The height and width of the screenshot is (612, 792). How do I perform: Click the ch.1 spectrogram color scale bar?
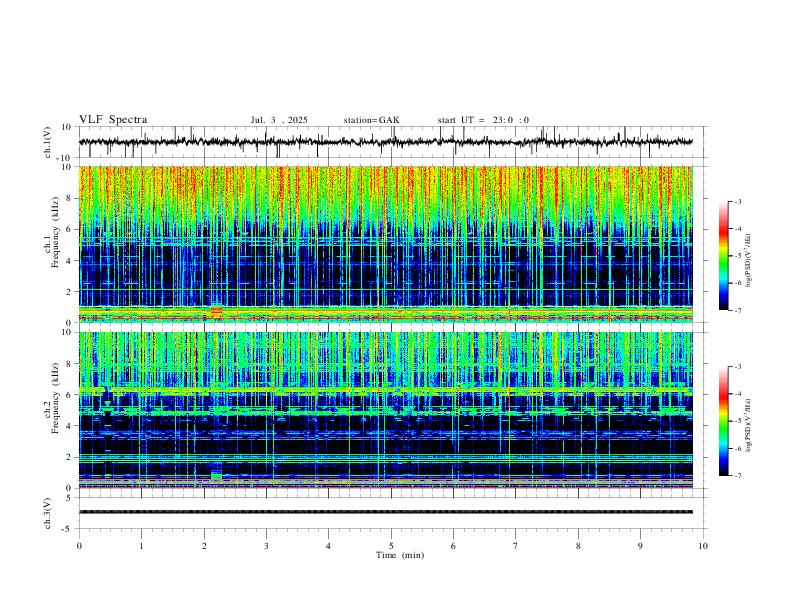723,256
